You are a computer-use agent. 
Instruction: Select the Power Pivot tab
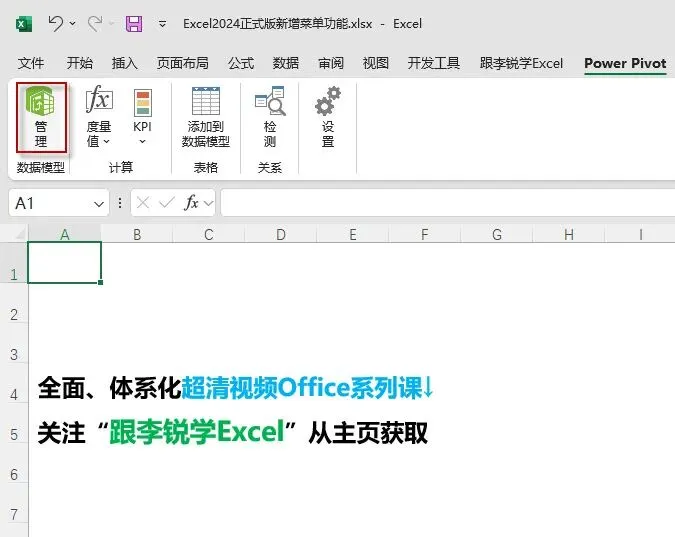click(x=625, y=63)
